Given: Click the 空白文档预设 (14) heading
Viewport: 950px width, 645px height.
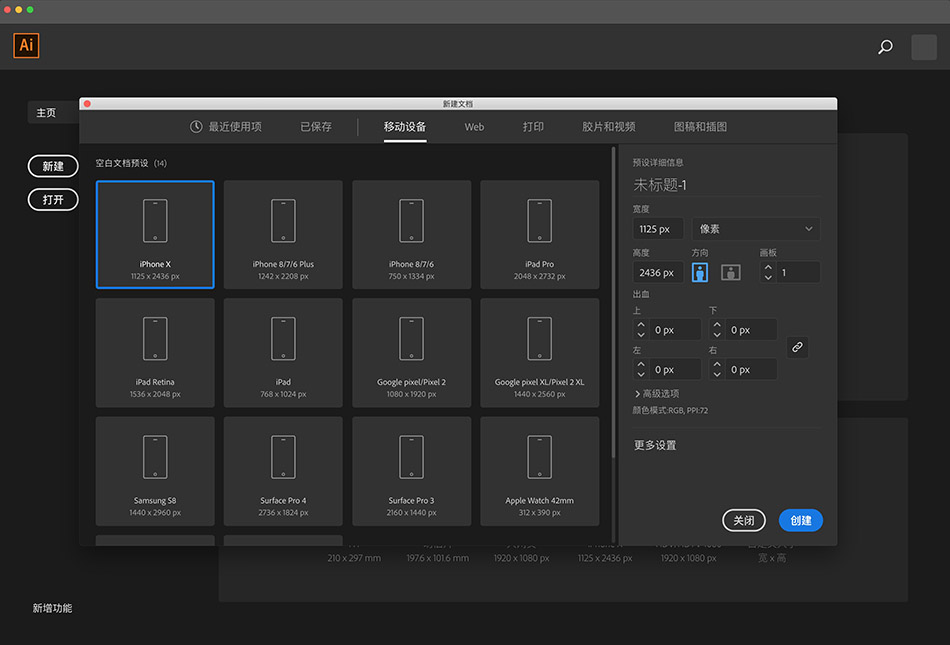Looking at the screenshot, I should click(131, 163).
